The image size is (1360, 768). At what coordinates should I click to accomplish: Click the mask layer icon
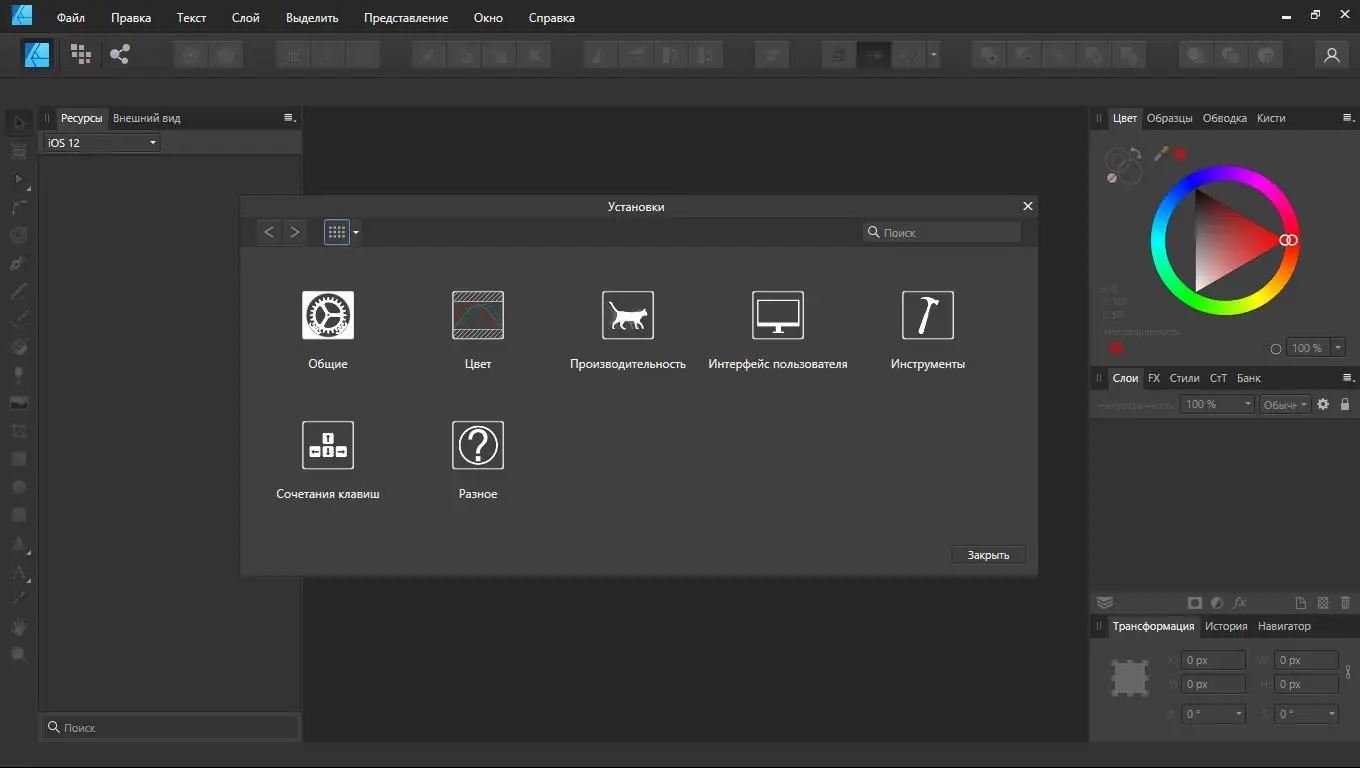pyautogui.click(x=1194, y=603)
